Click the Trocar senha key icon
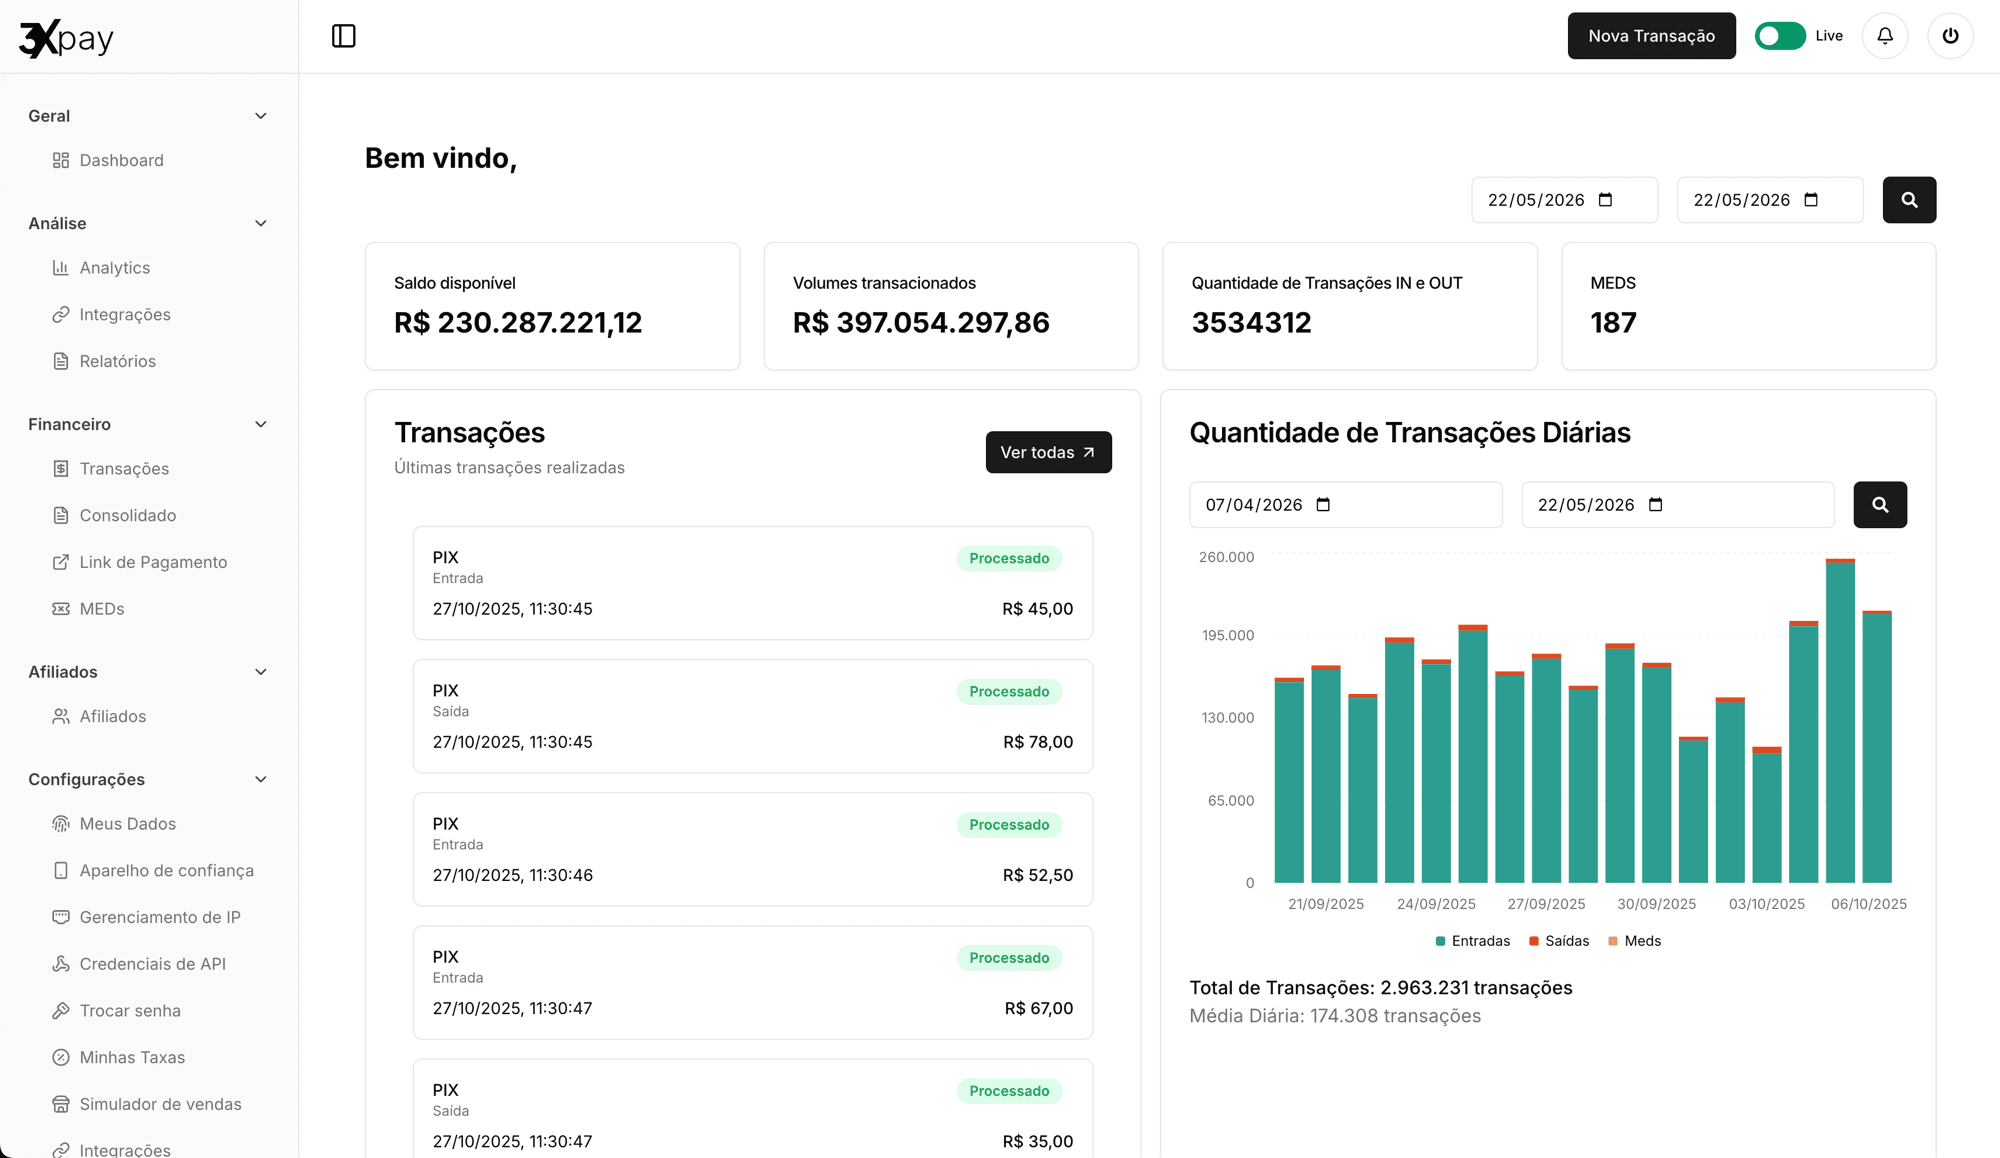This screenshot has height=1158, width=2000. coord(61,1011)
